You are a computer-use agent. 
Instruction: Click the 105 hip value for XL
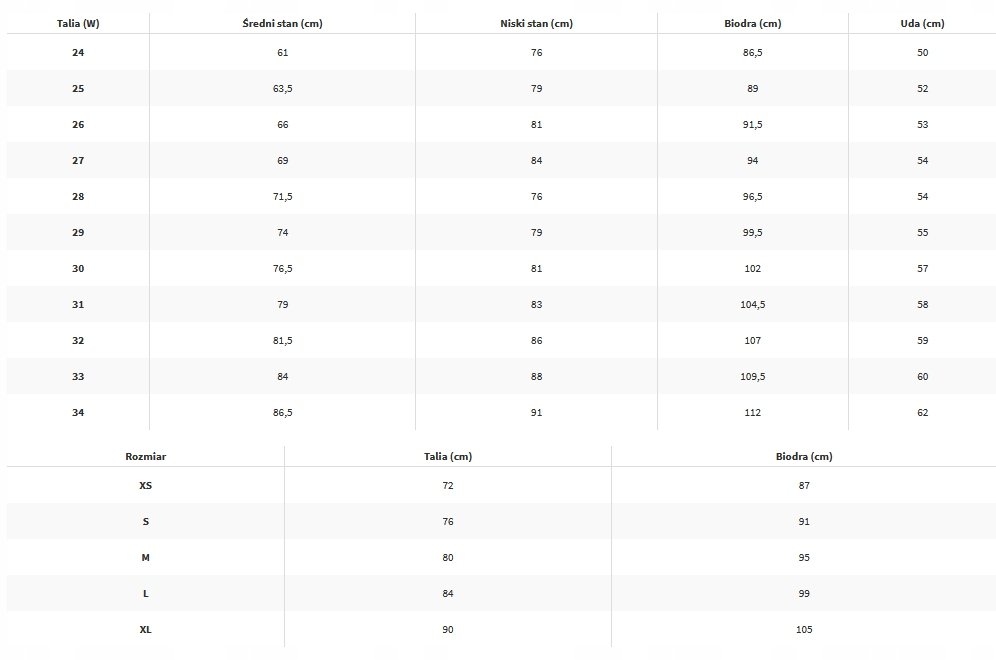[804, 629]
